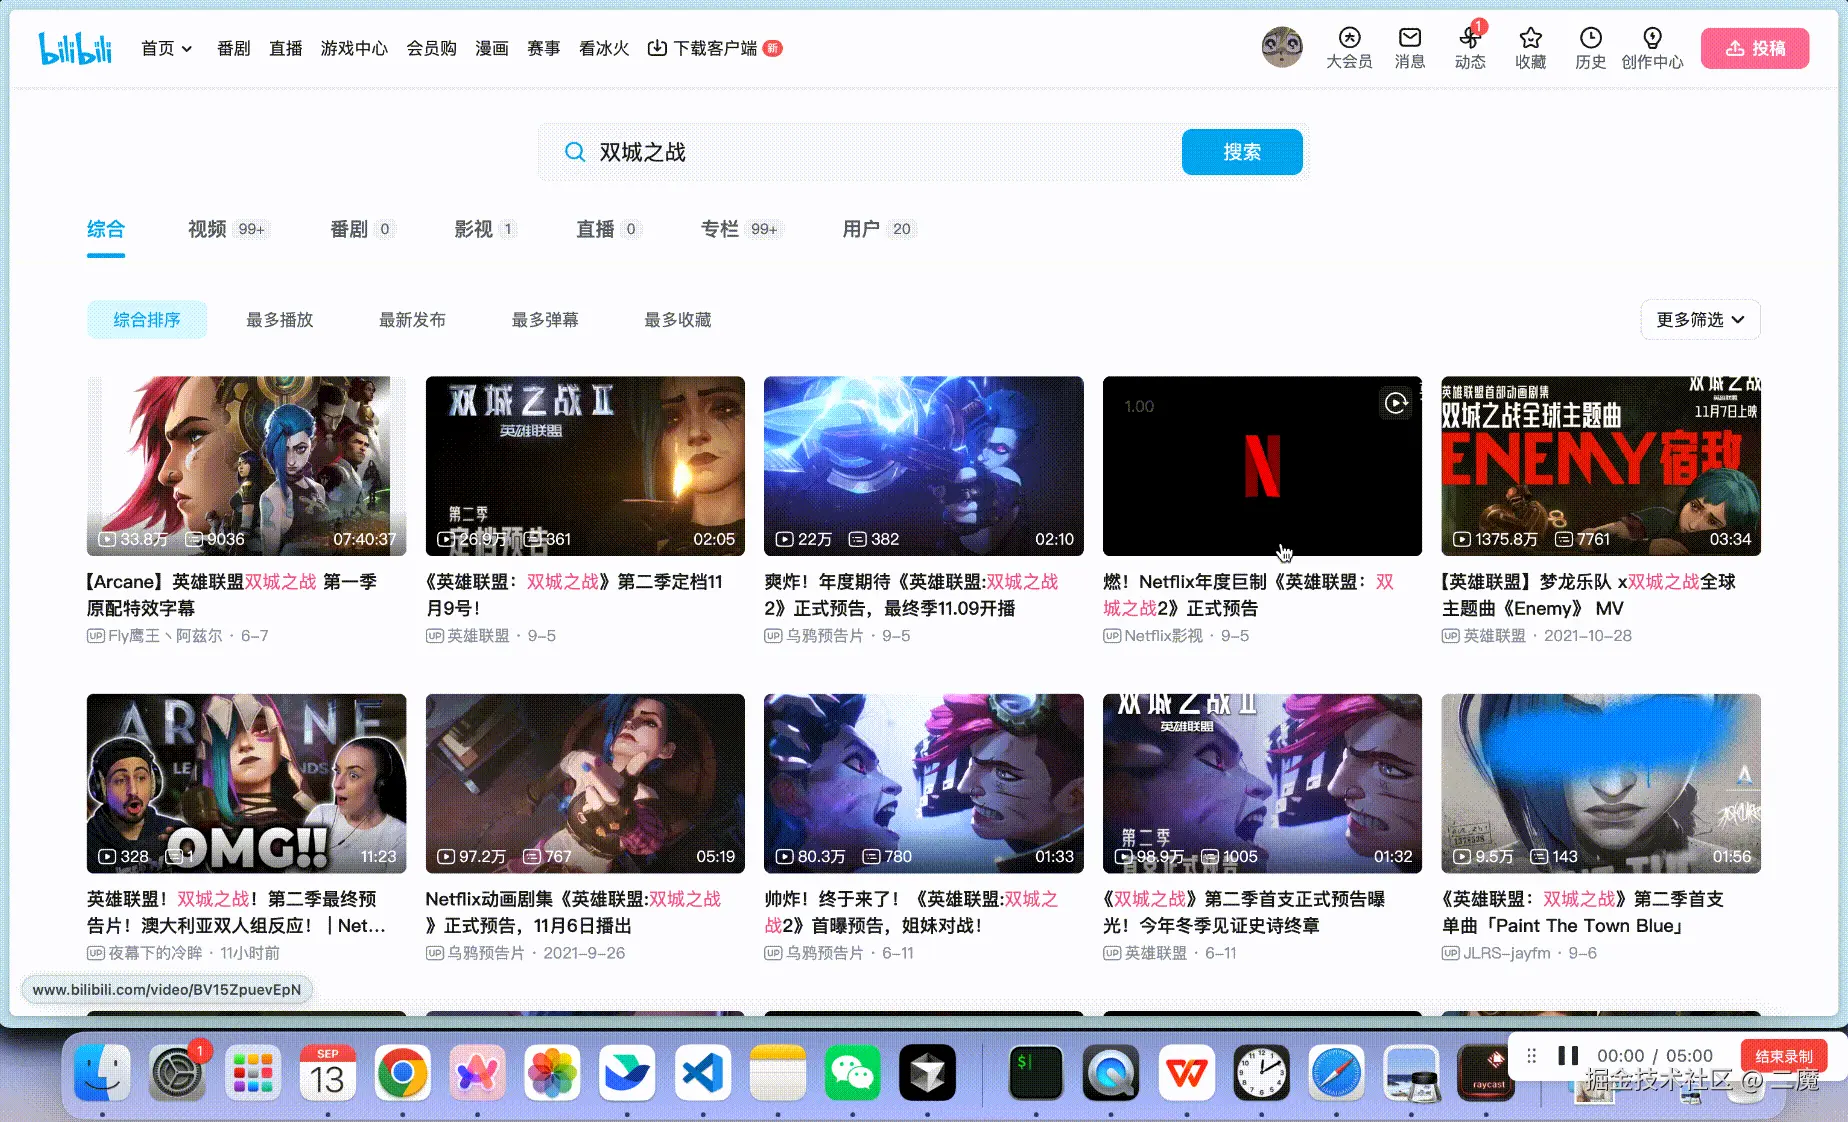
Task: Switch to the 番剧 0 results tab
Action: [361, 229]
